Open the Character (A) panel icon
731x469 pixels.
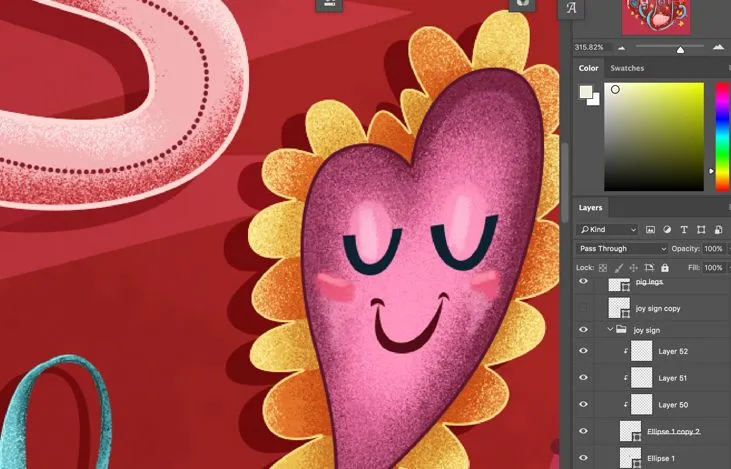tap(571, 8)
